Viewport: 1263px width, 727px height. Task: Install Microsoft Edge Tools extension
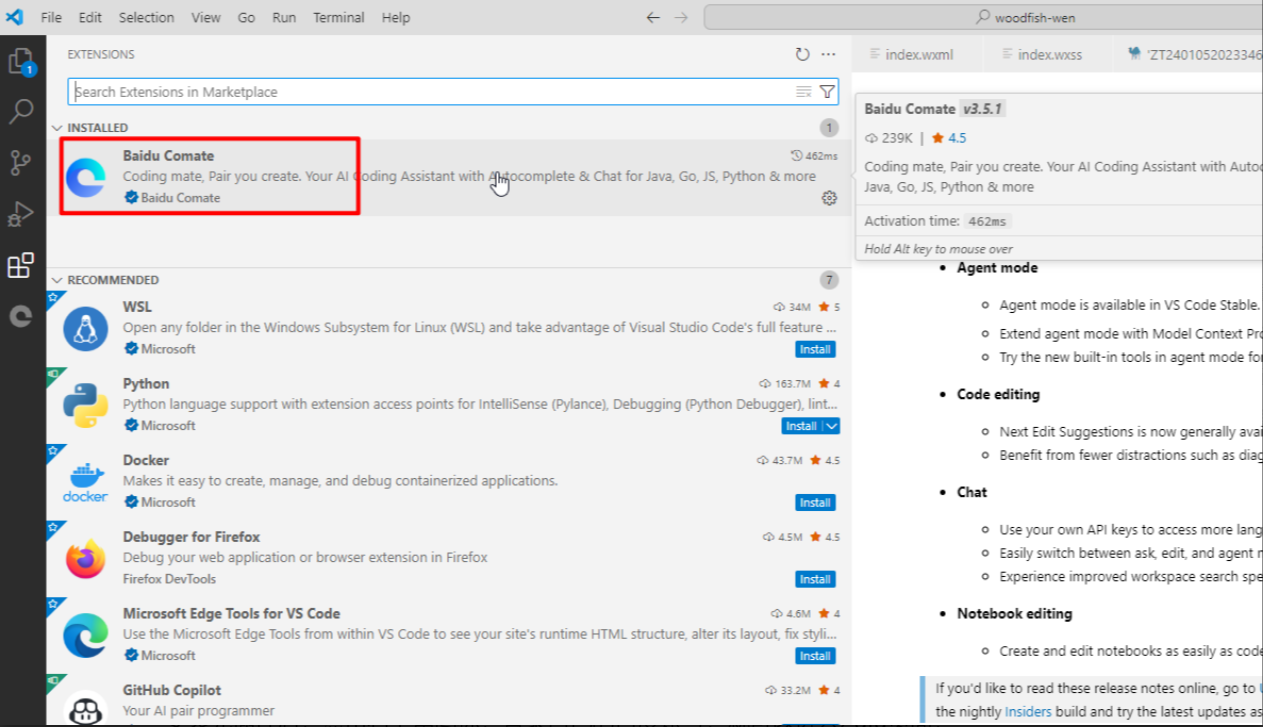[x=815, y=656]
